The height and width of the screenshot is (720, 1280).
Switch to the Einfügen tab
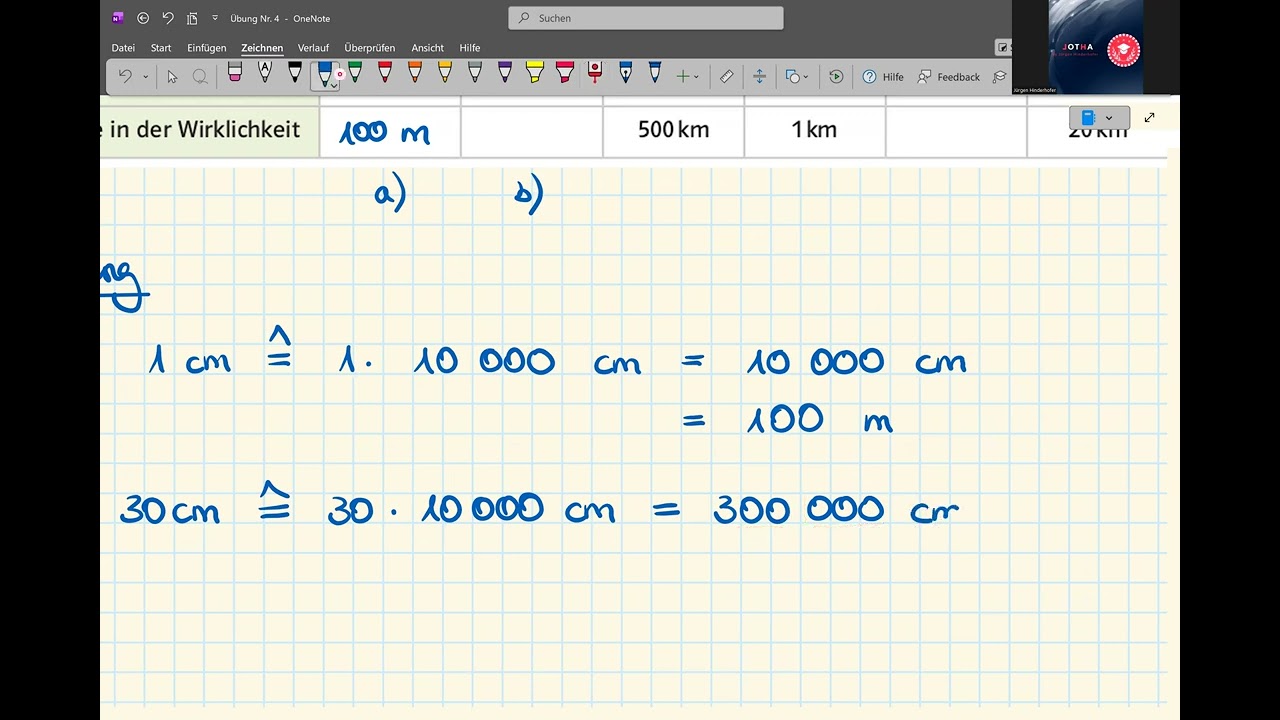(207, 48)
